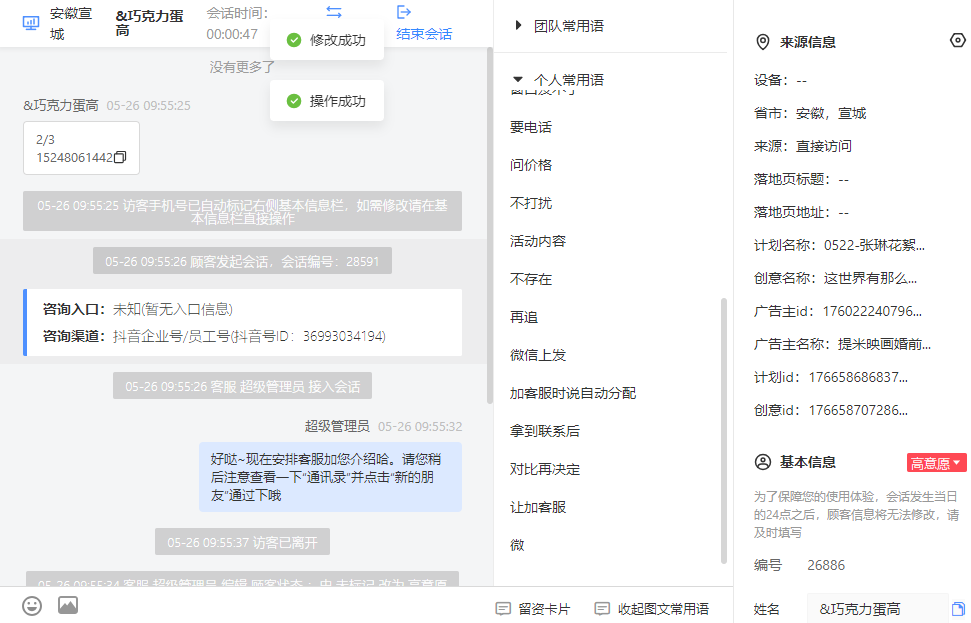Screen dimensions: 971x623
Task: Select the 拿到联系后 quick phrase
Action: click(x=545, y=431)
